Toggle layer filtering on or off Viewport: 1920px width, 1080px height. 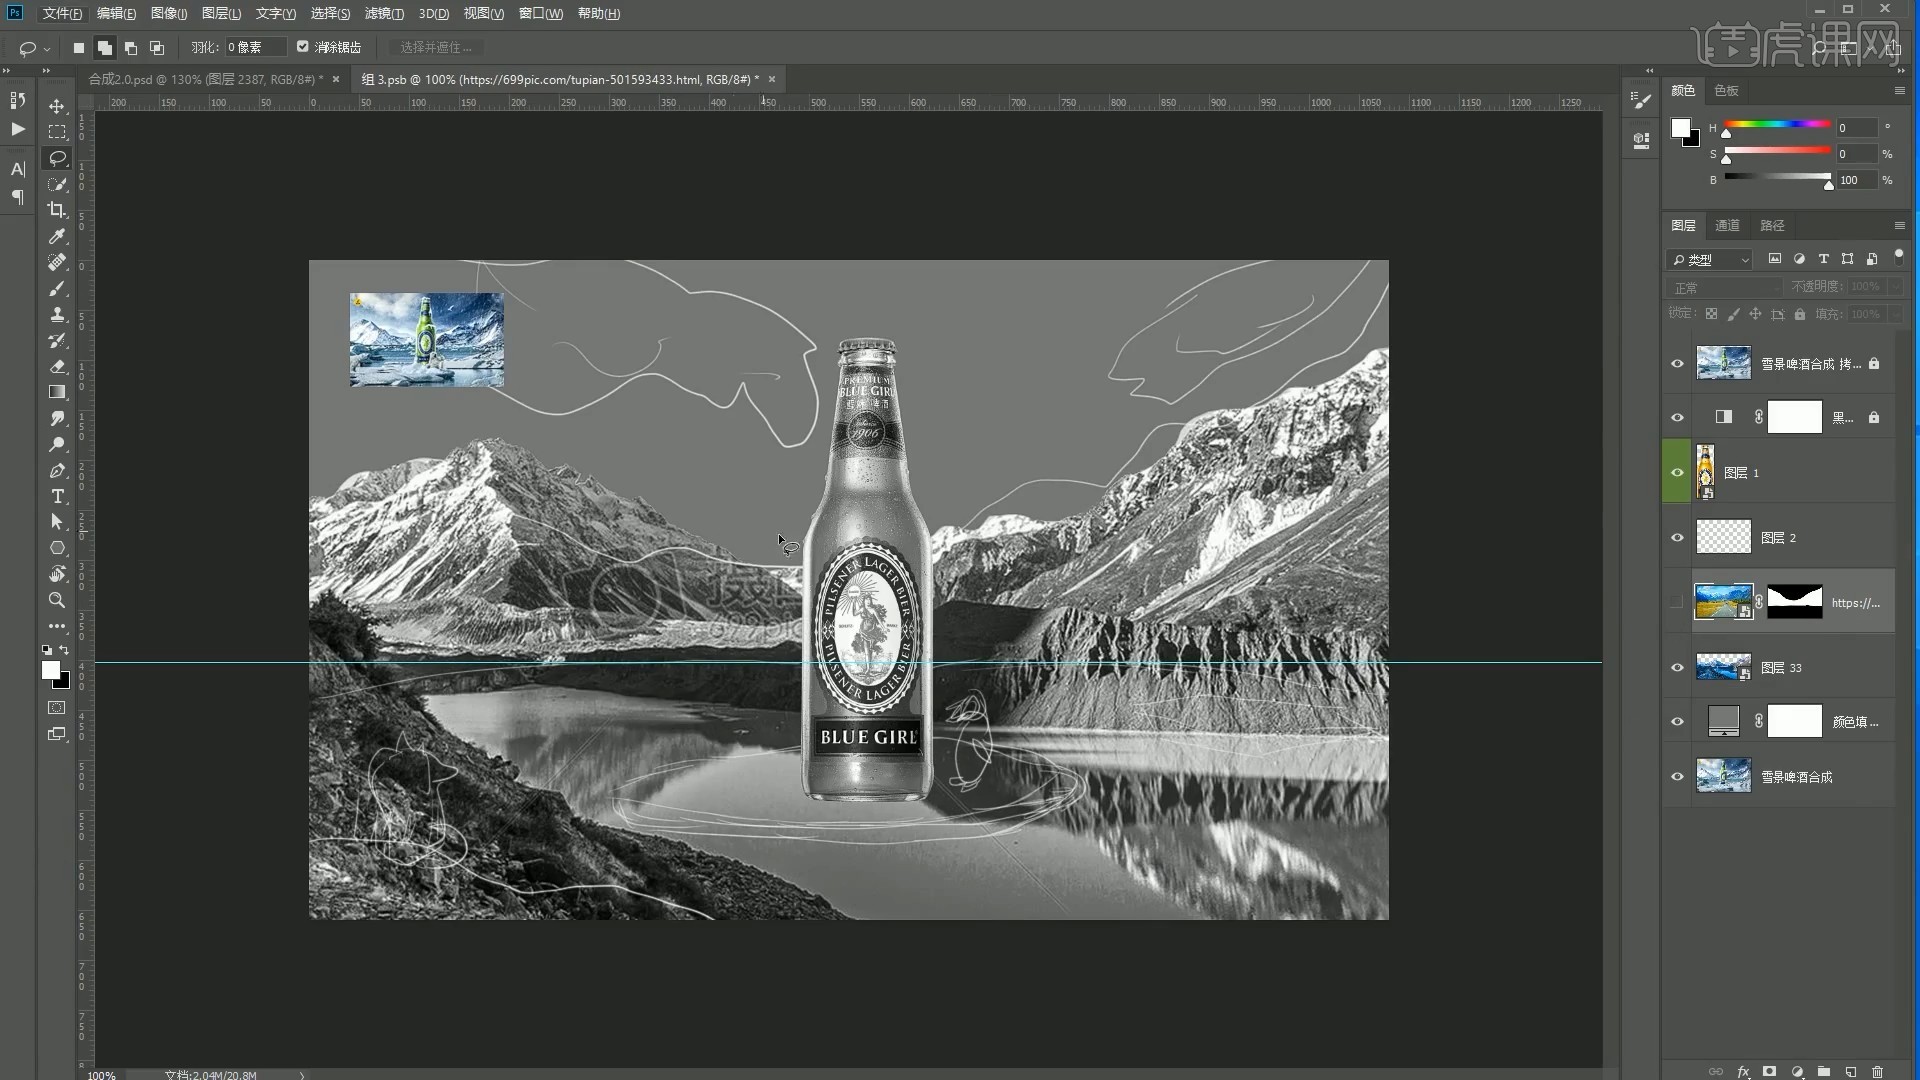tap(1899, 258)
